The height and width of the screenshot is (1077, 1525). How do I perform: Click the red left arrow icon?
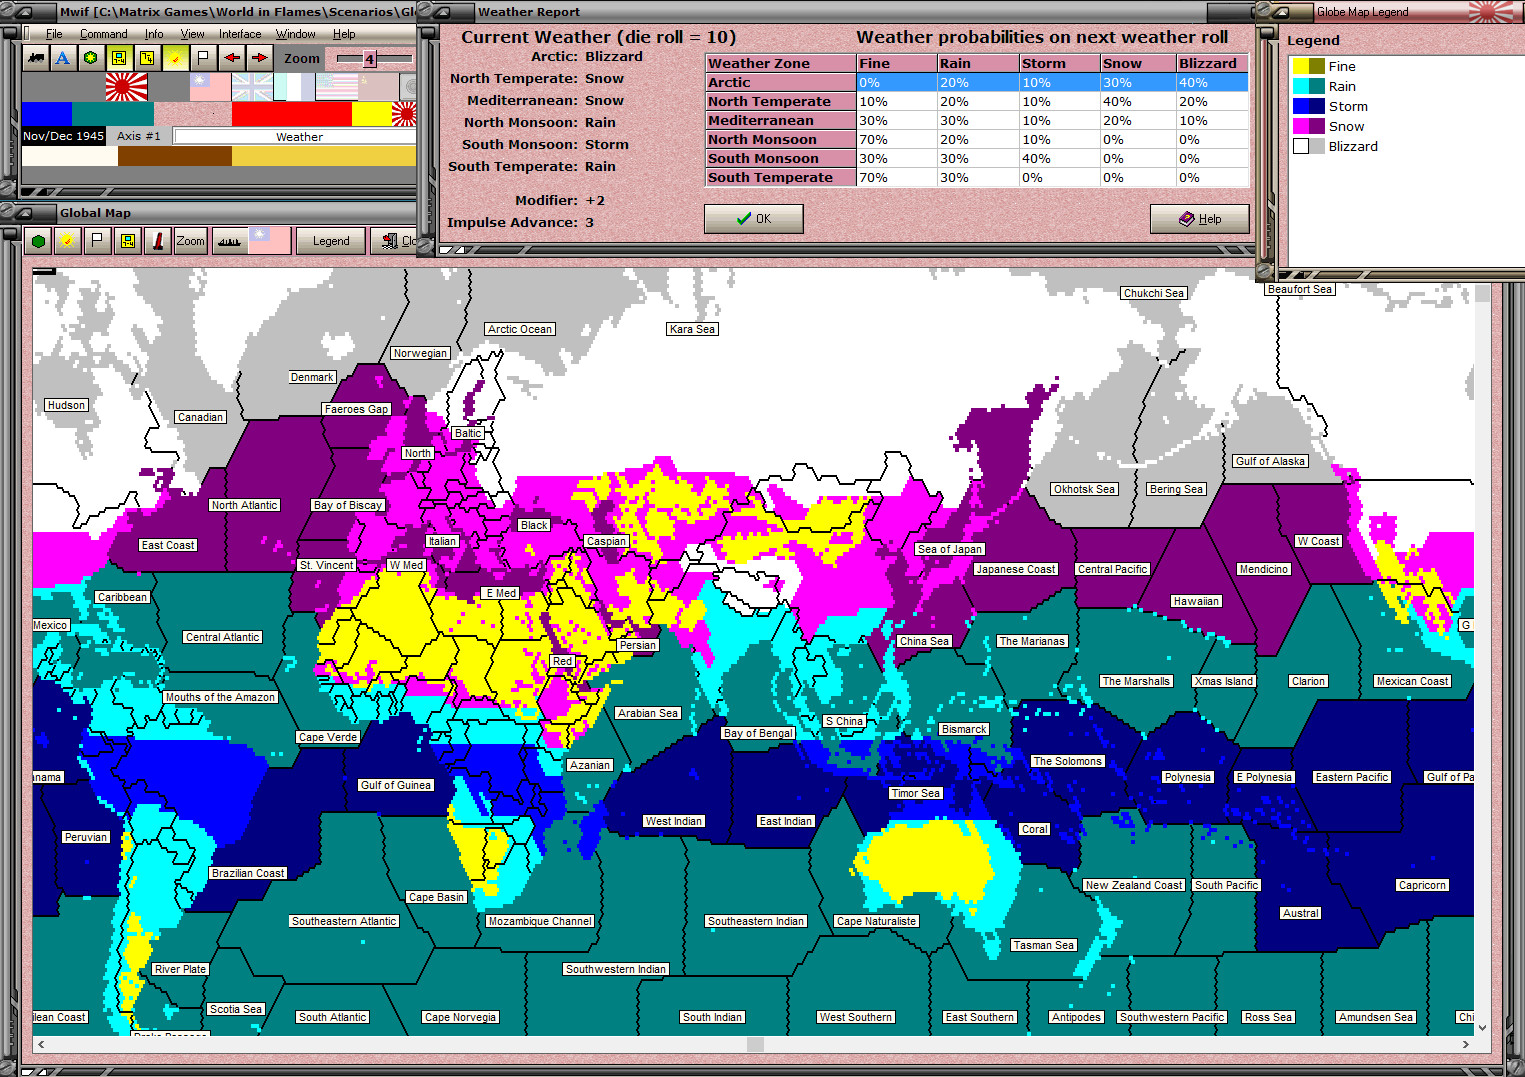[231, 58]
